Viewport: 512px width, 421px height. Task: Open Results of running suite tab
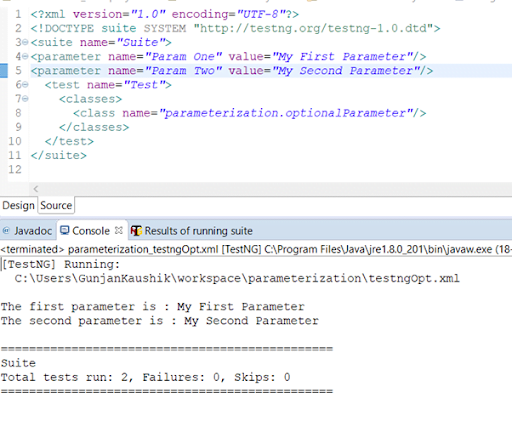(192, 231)
